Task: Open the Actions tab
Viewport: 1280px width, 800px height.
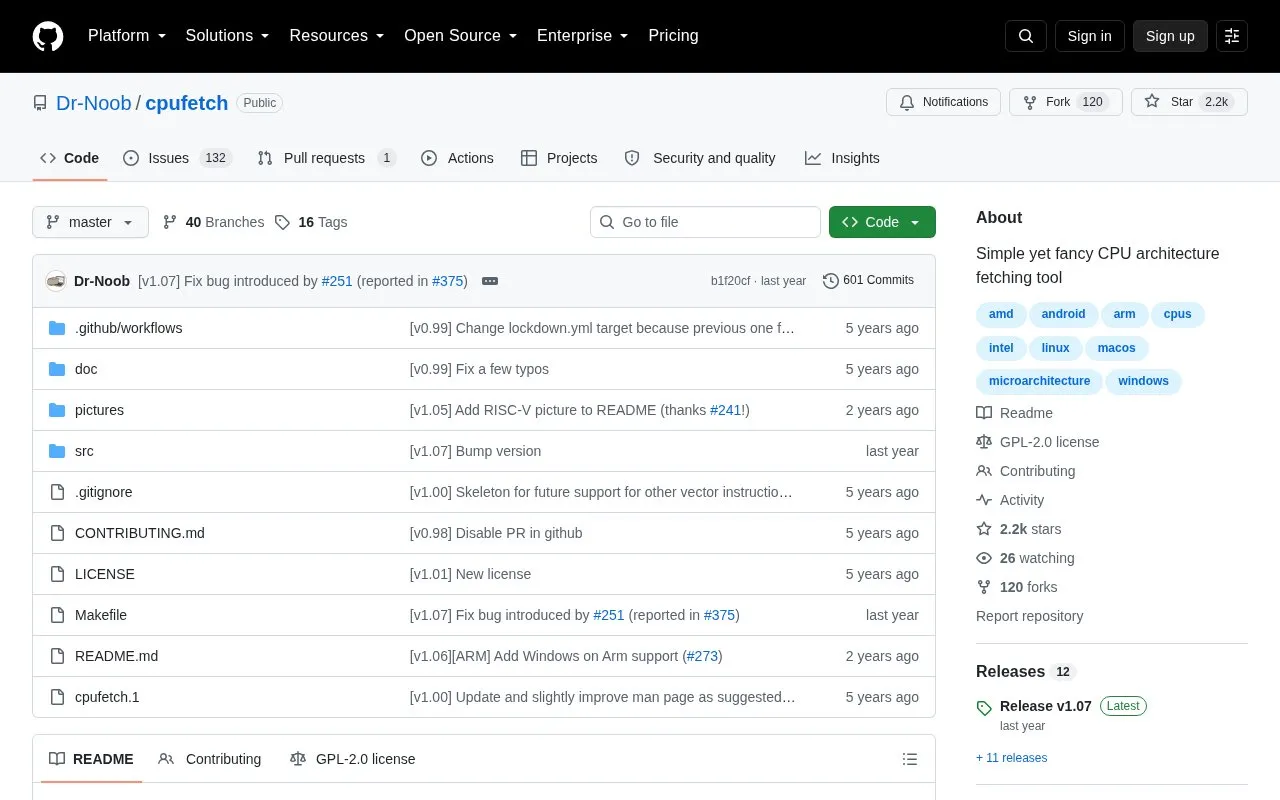Action: [457, 158]
